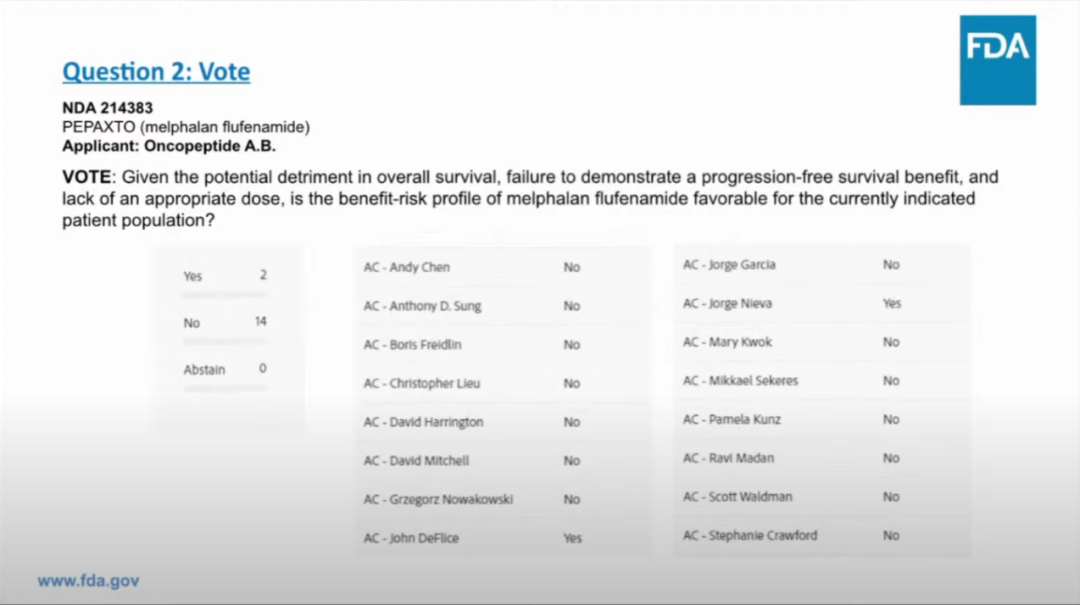
Task: Select Jorge Nieva's Yes vote
Action: coord(892,303)
